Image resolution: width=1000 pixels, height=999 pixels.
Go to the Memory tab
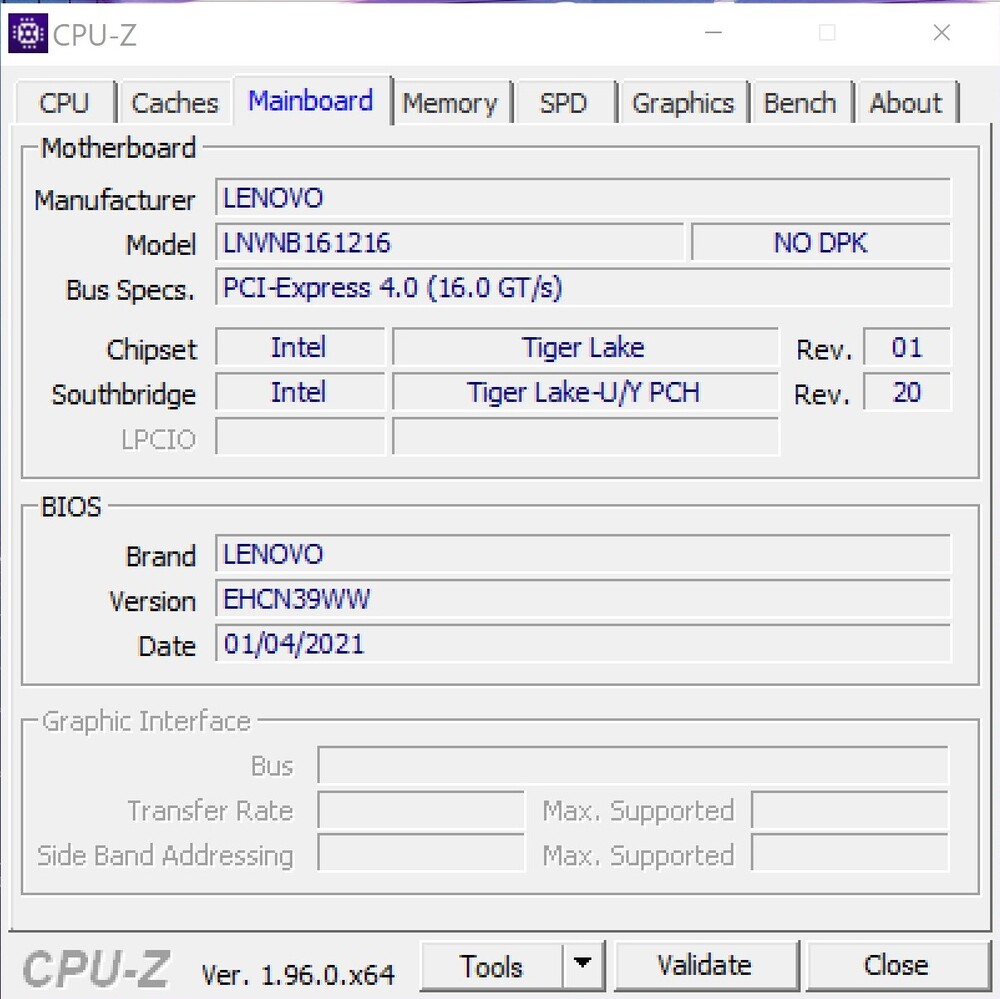450,103
